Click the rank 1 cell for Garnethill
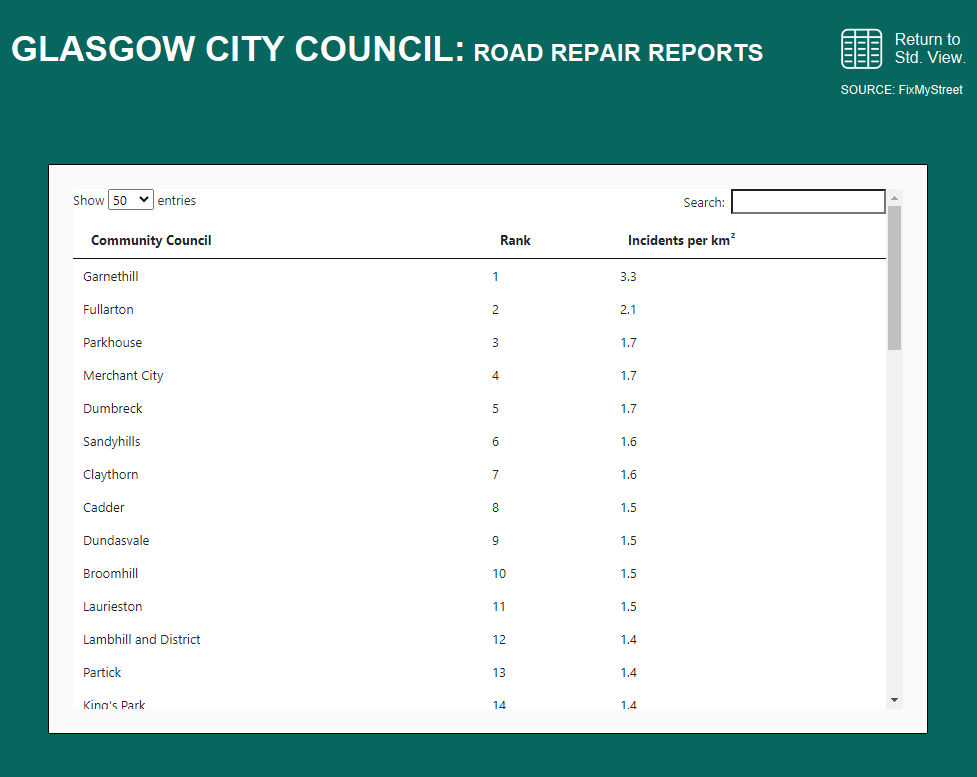The image size is (977, 777). click(495, 277)
